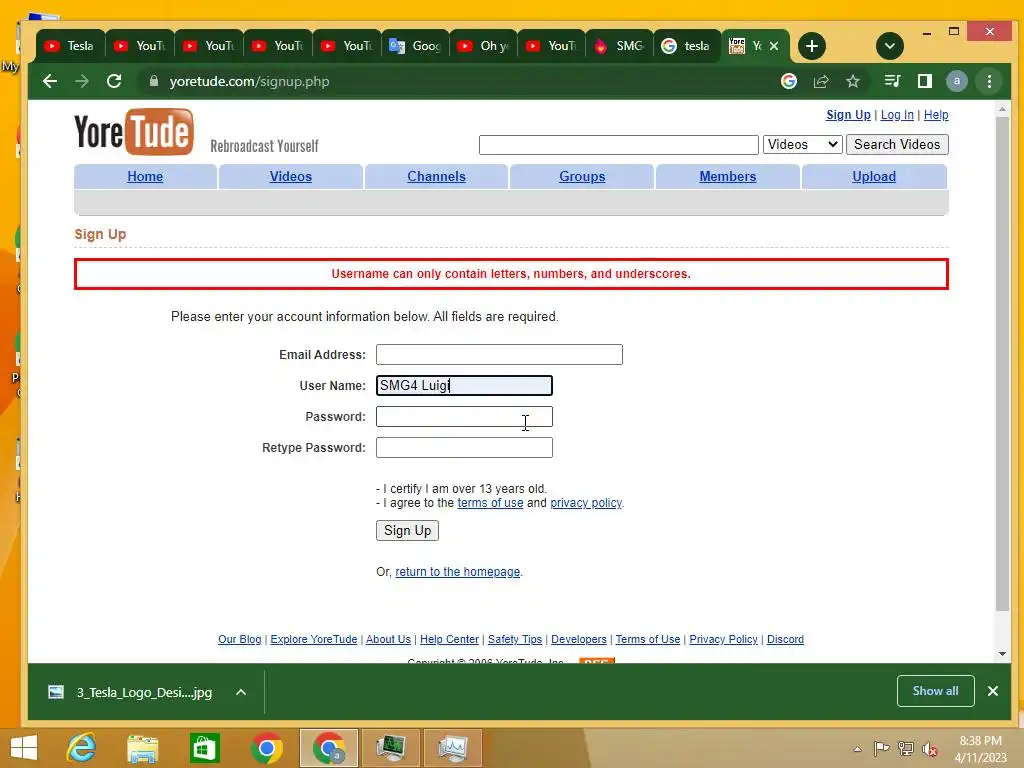Open the Chrome three-dot menu

(x=989, y=81)
